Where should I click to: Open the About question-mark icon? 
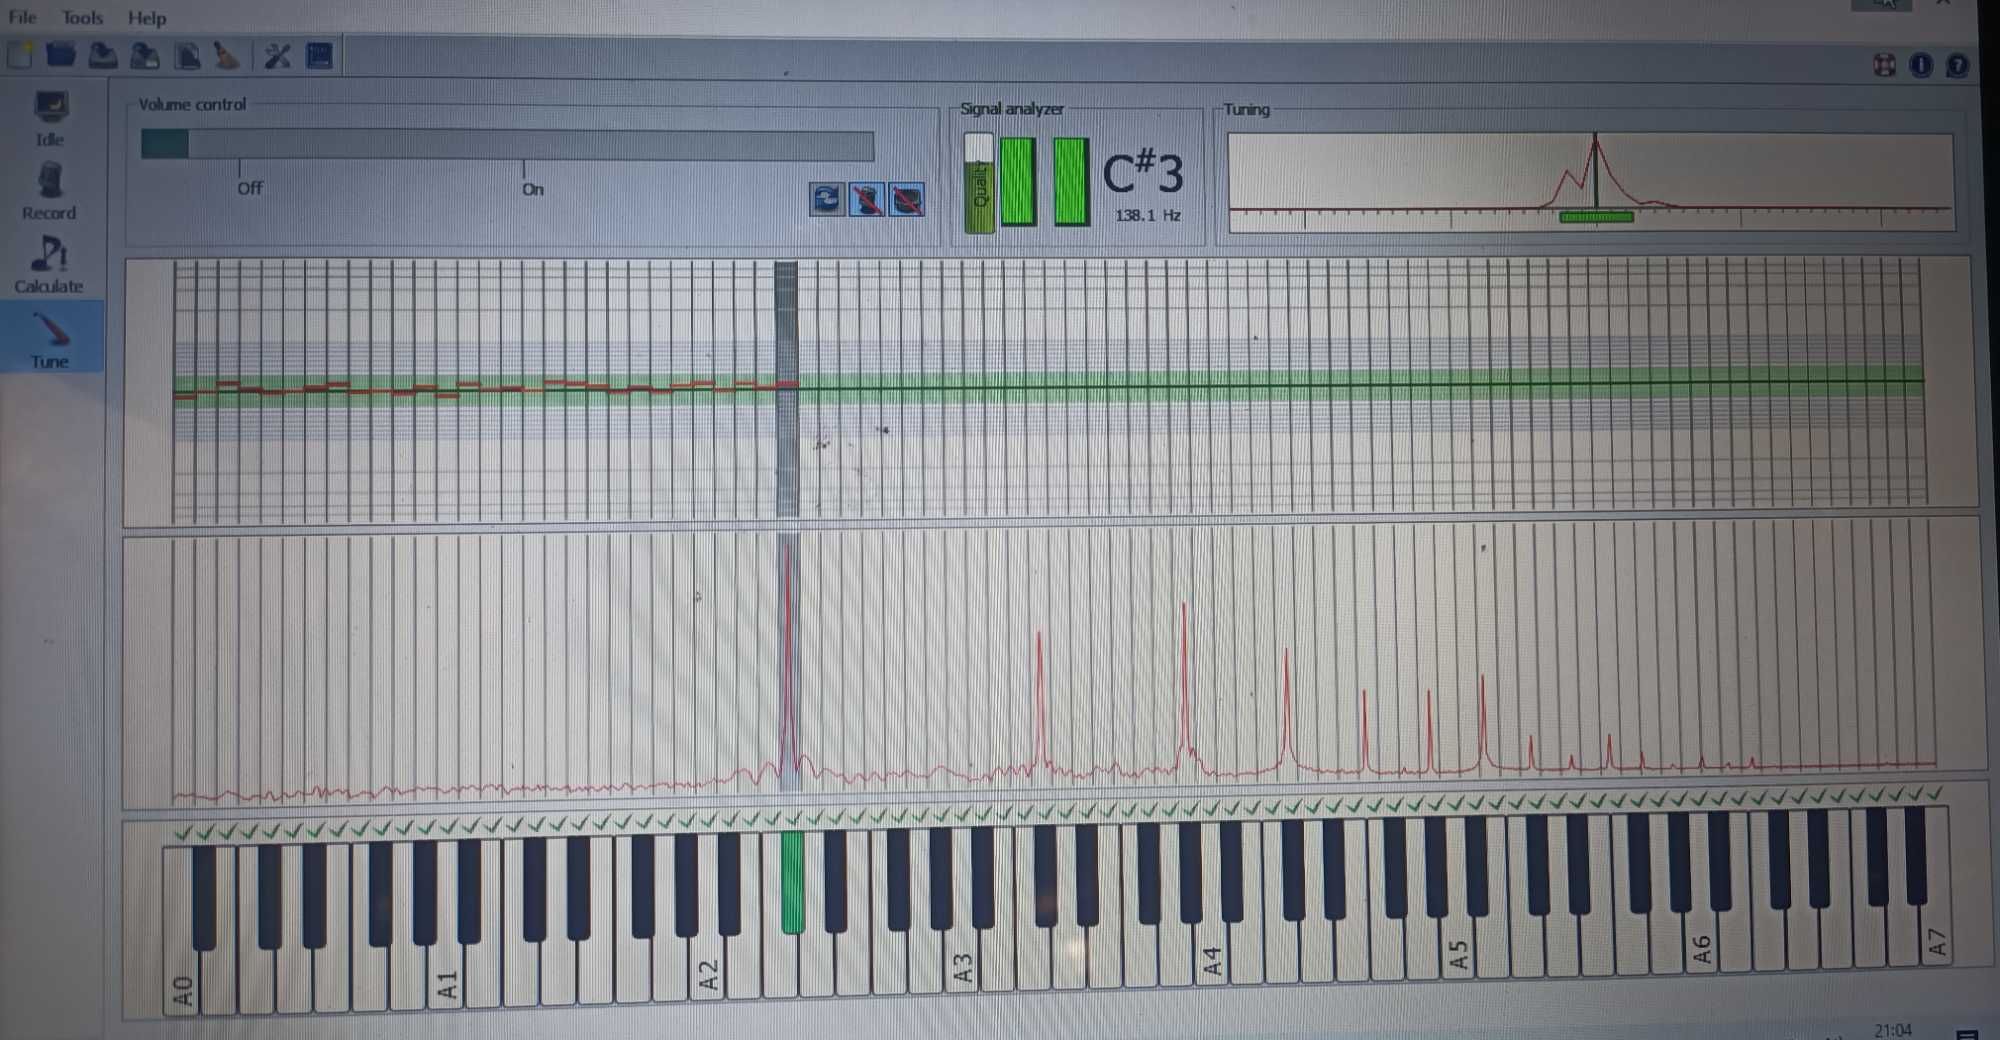(1957, 65)
